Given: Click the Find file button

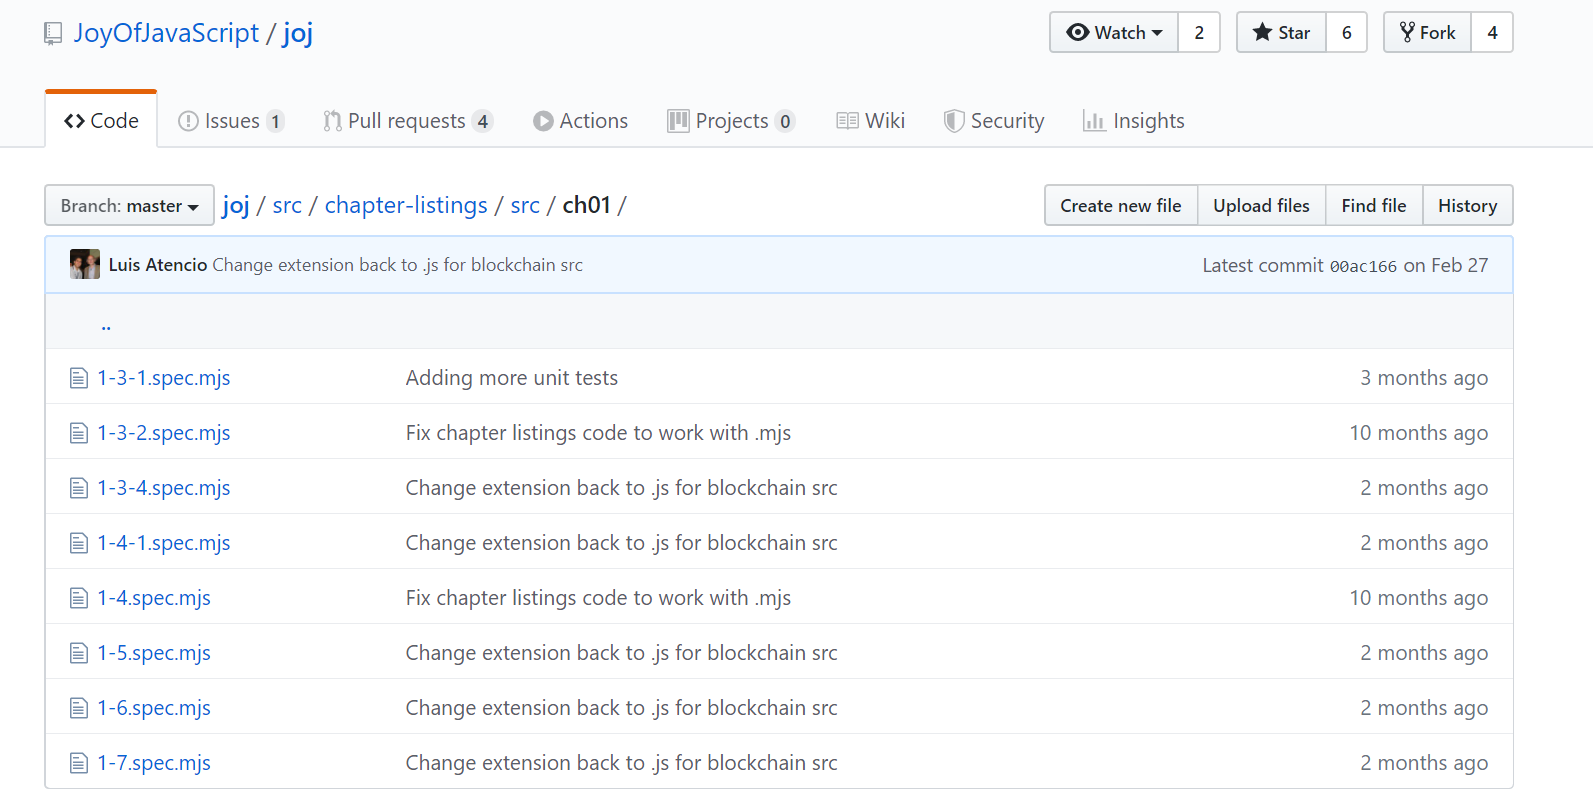Looking at the screenshot, I should [1374, 205].
